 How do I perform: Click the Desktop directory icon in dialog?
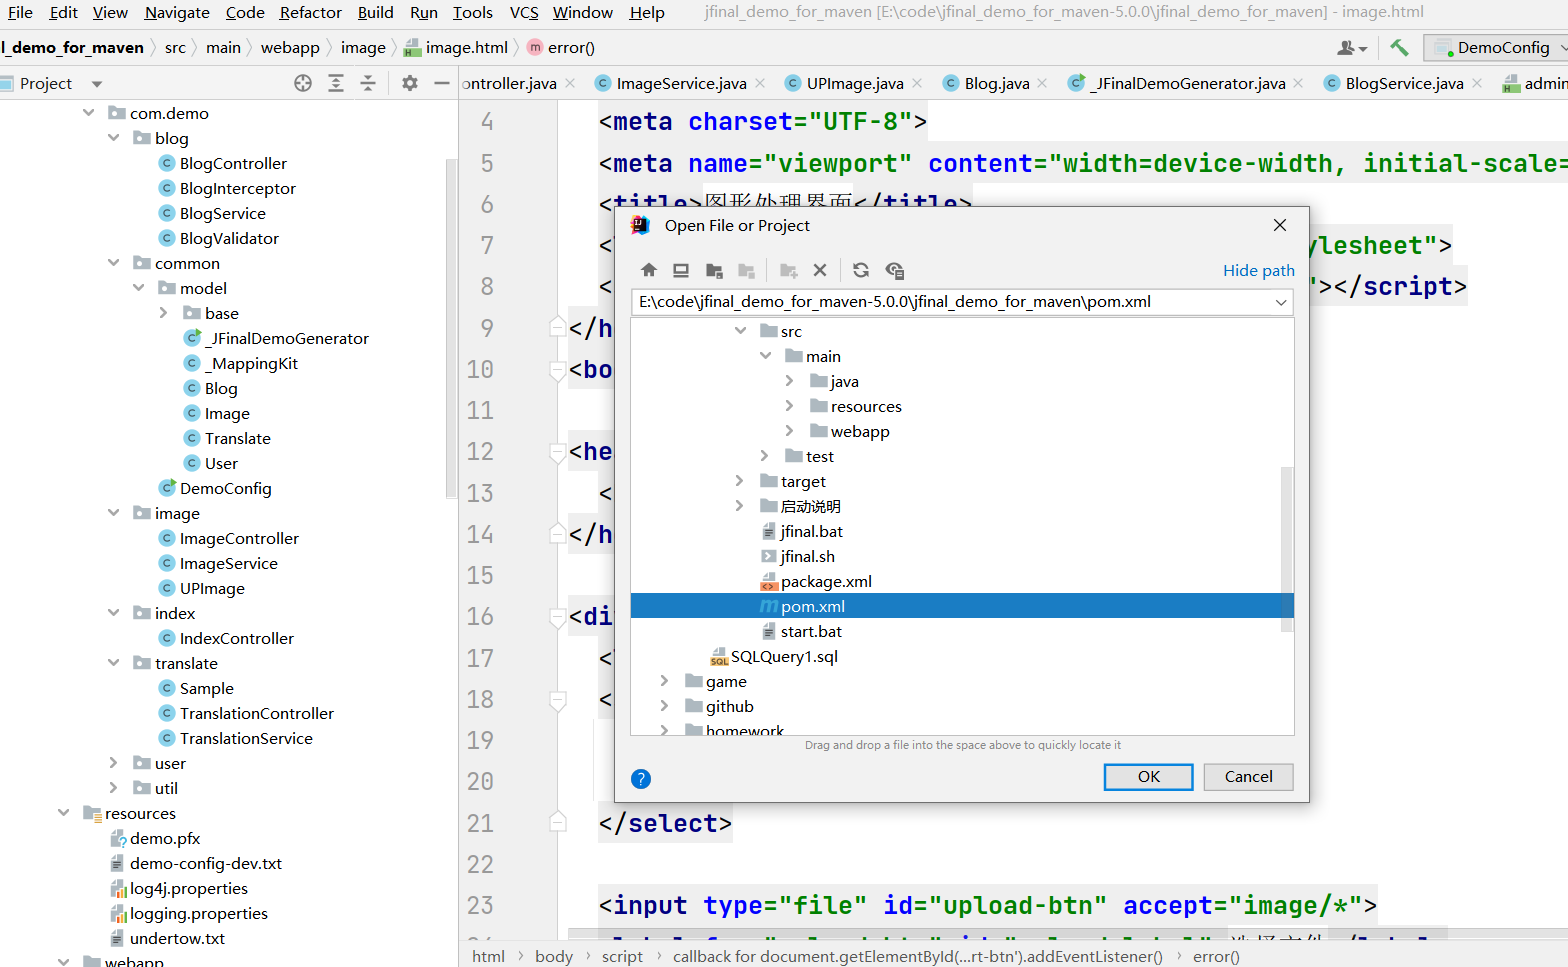click(x=681, y=270)
